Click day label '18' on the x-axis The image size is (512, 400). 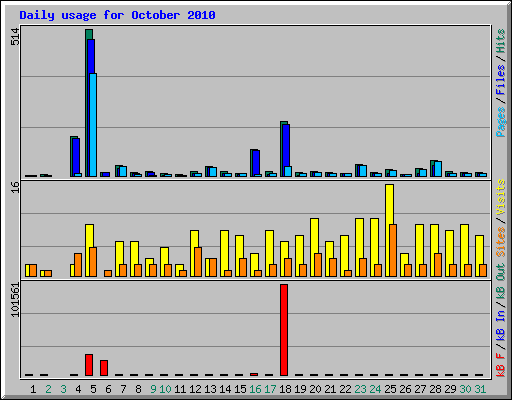tap(285, 389)
